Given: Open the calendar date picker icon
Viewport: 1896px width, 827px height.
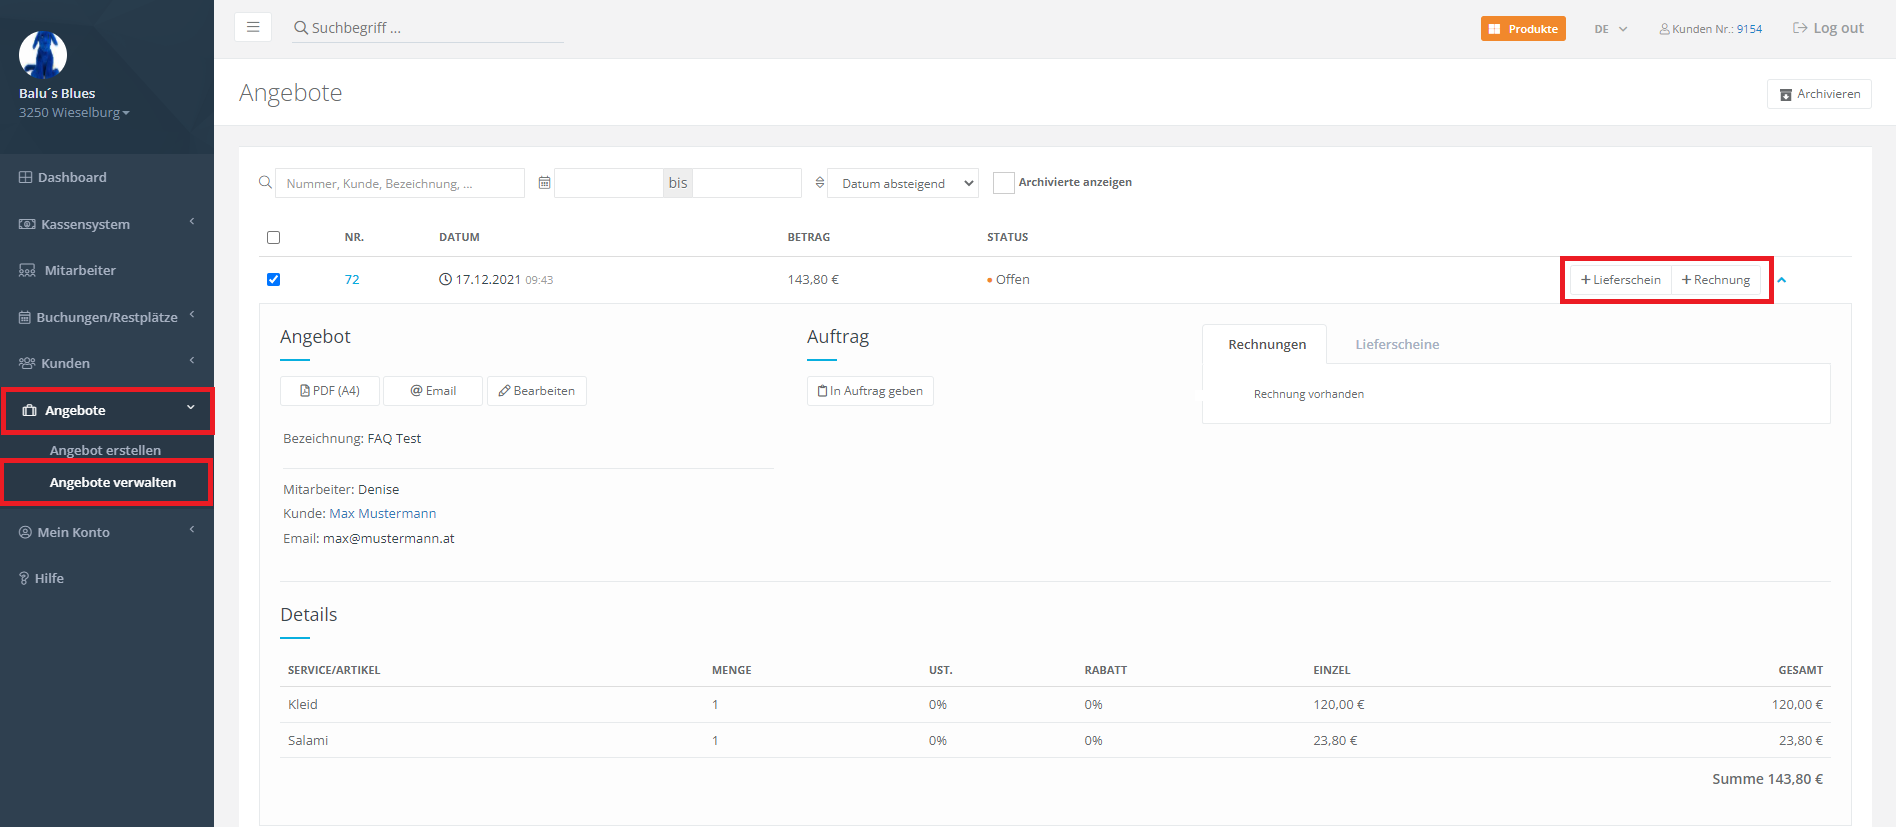Looking at the screenshot, I should (544, 183).
